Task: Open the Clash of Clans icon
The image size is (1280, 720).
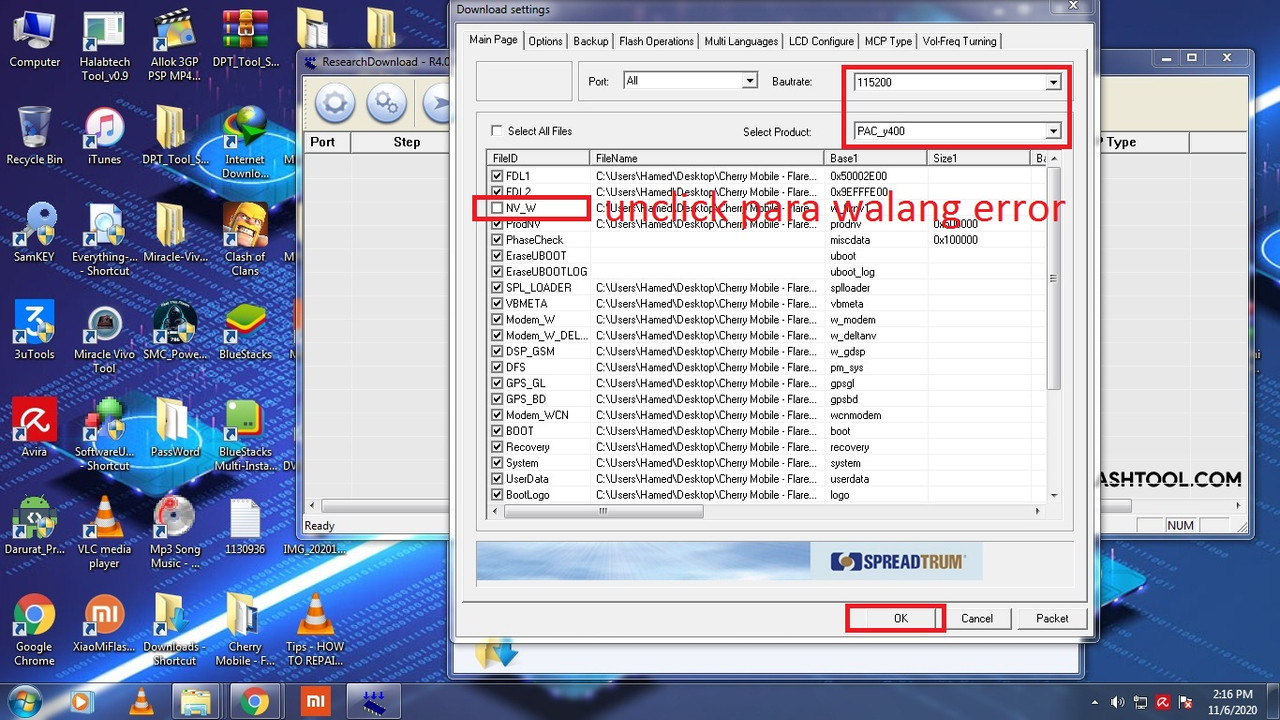Action: click(245, 238)
